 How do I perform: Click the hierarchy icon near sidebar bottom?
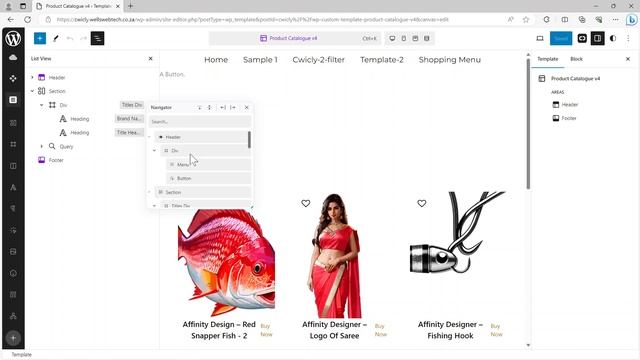tap(13, 316)
